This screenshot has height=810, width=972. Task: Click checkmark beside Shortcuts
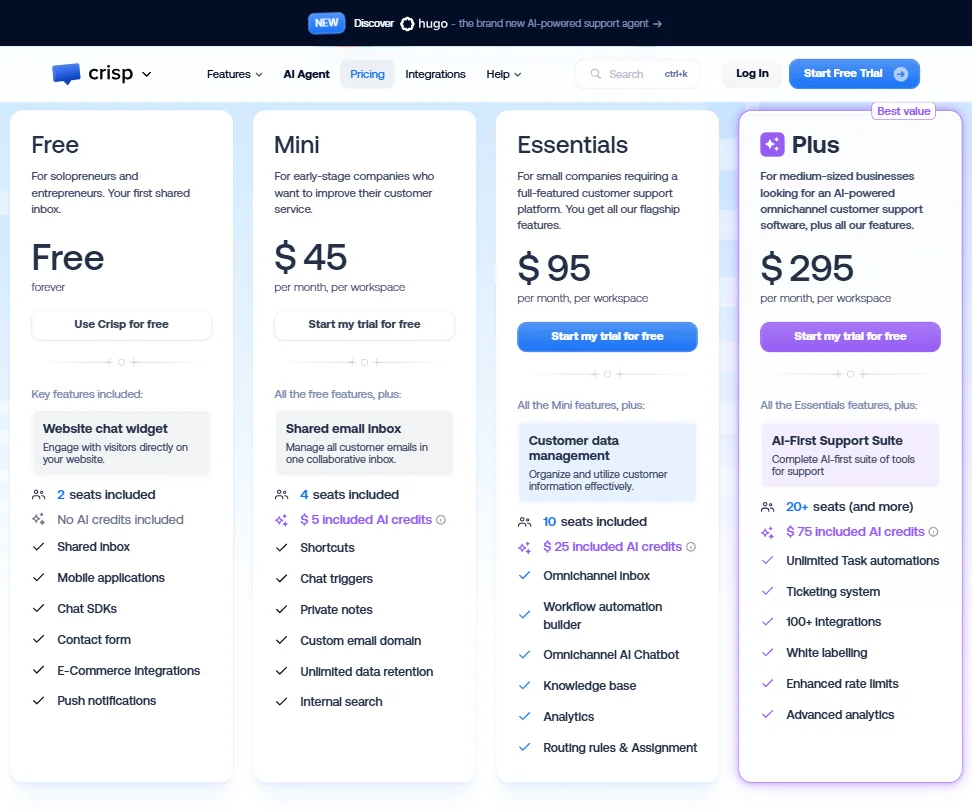(281, 548)
